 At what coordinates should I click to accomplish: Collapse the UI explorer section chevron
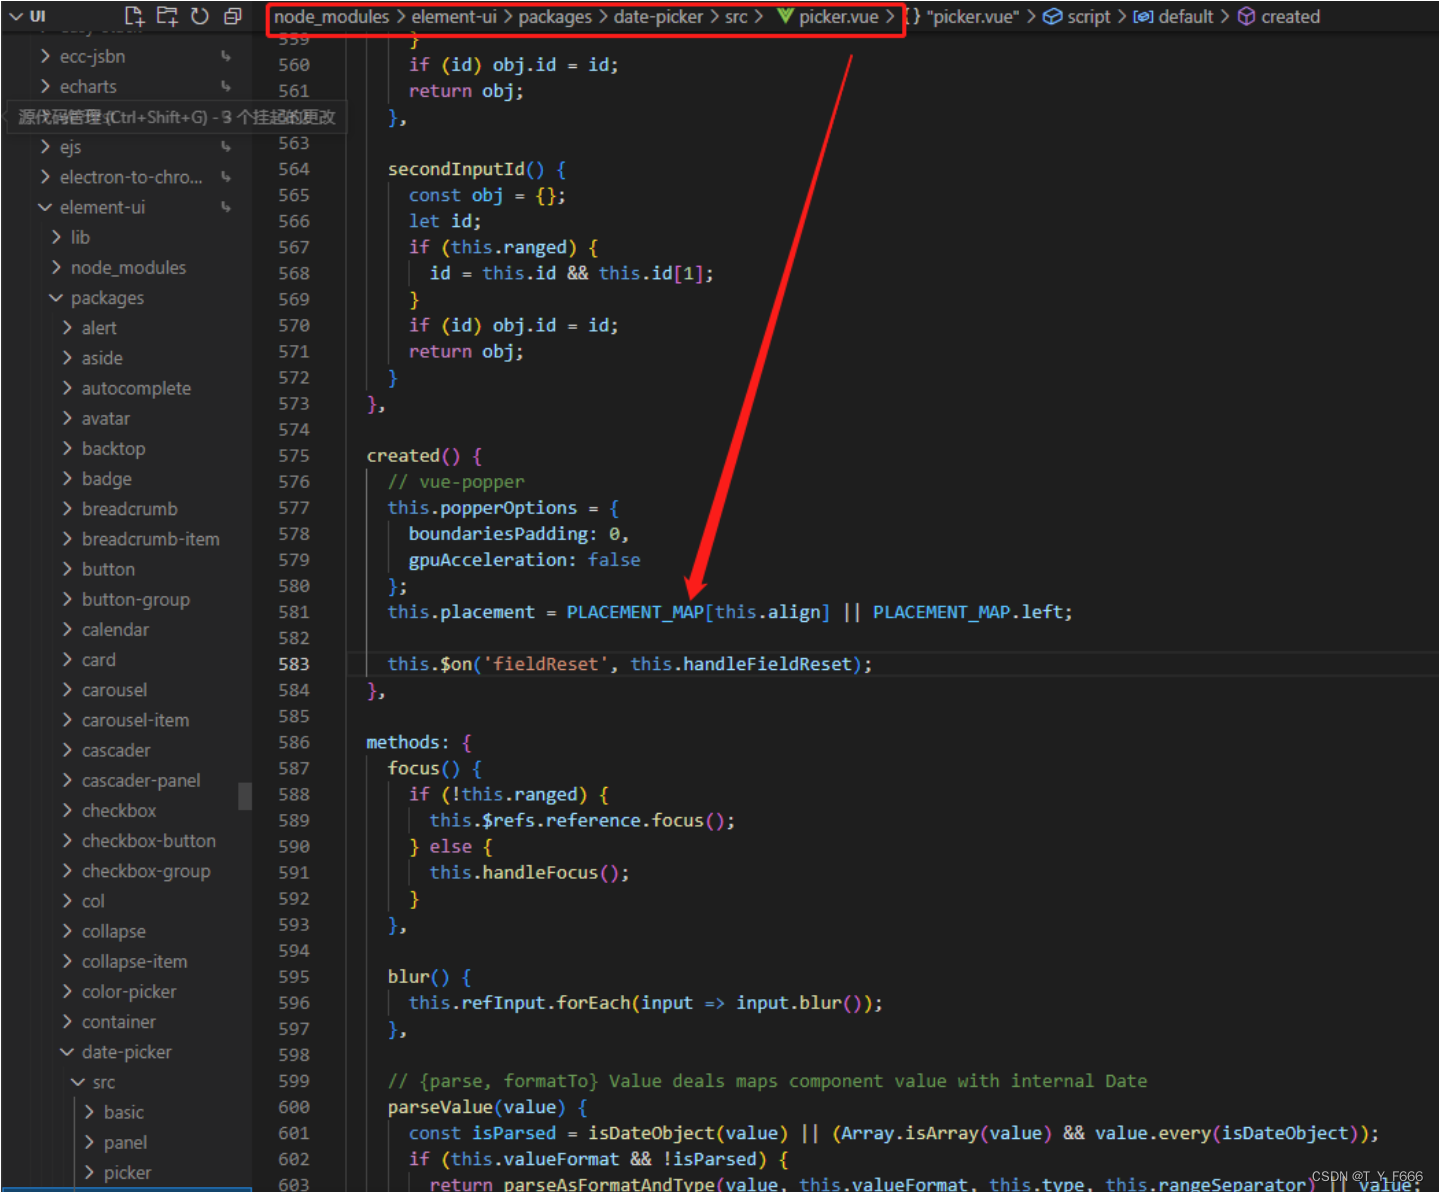pos(16,16)
